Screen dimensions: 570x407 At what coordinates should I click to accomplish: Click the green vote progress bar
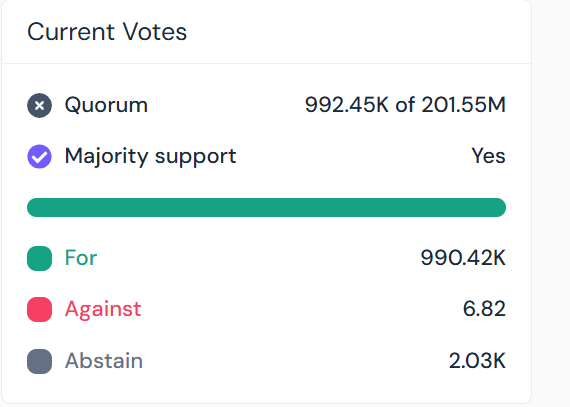tap(266, 207)
